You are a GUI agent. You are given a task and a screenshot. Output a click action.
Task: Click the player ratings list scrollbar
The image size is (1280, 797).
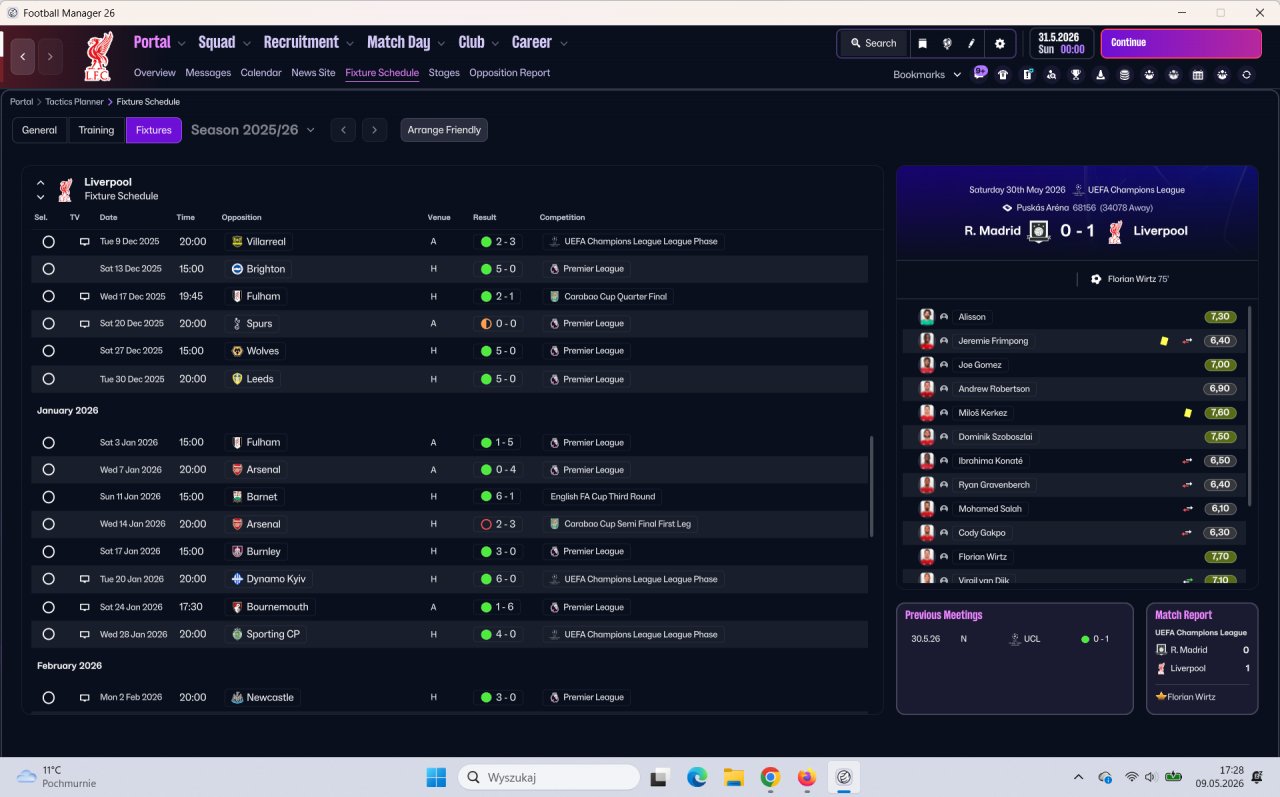coord(1250,404)
